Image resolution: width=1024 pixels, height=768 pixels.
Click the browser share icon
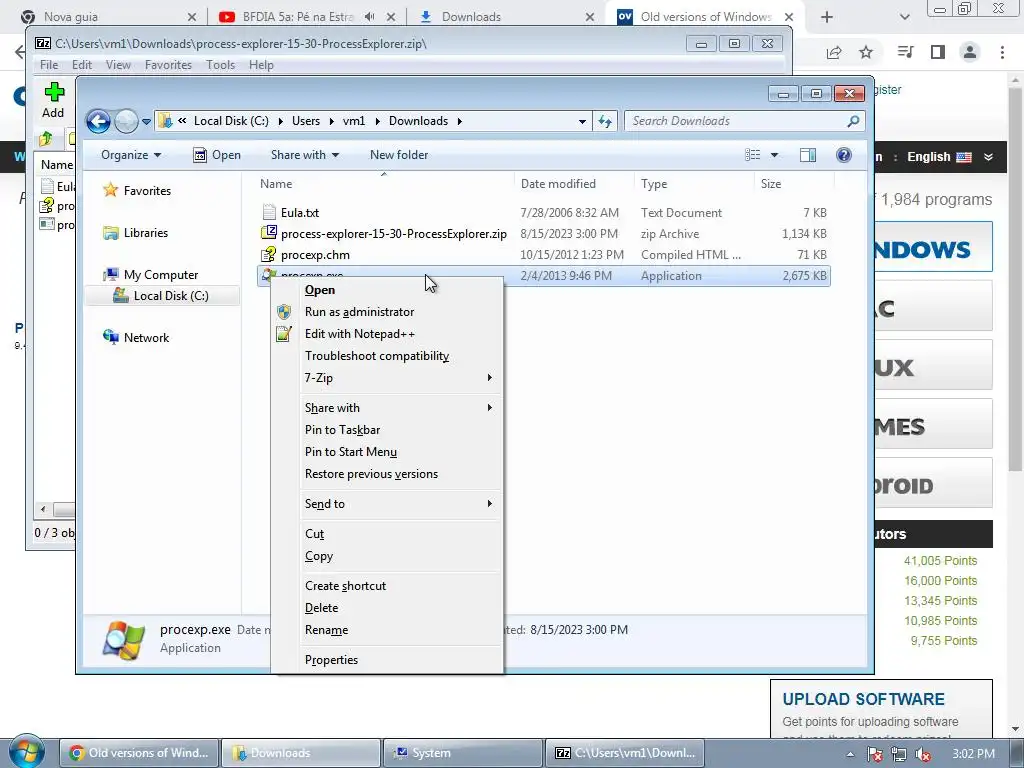point(834,52)
